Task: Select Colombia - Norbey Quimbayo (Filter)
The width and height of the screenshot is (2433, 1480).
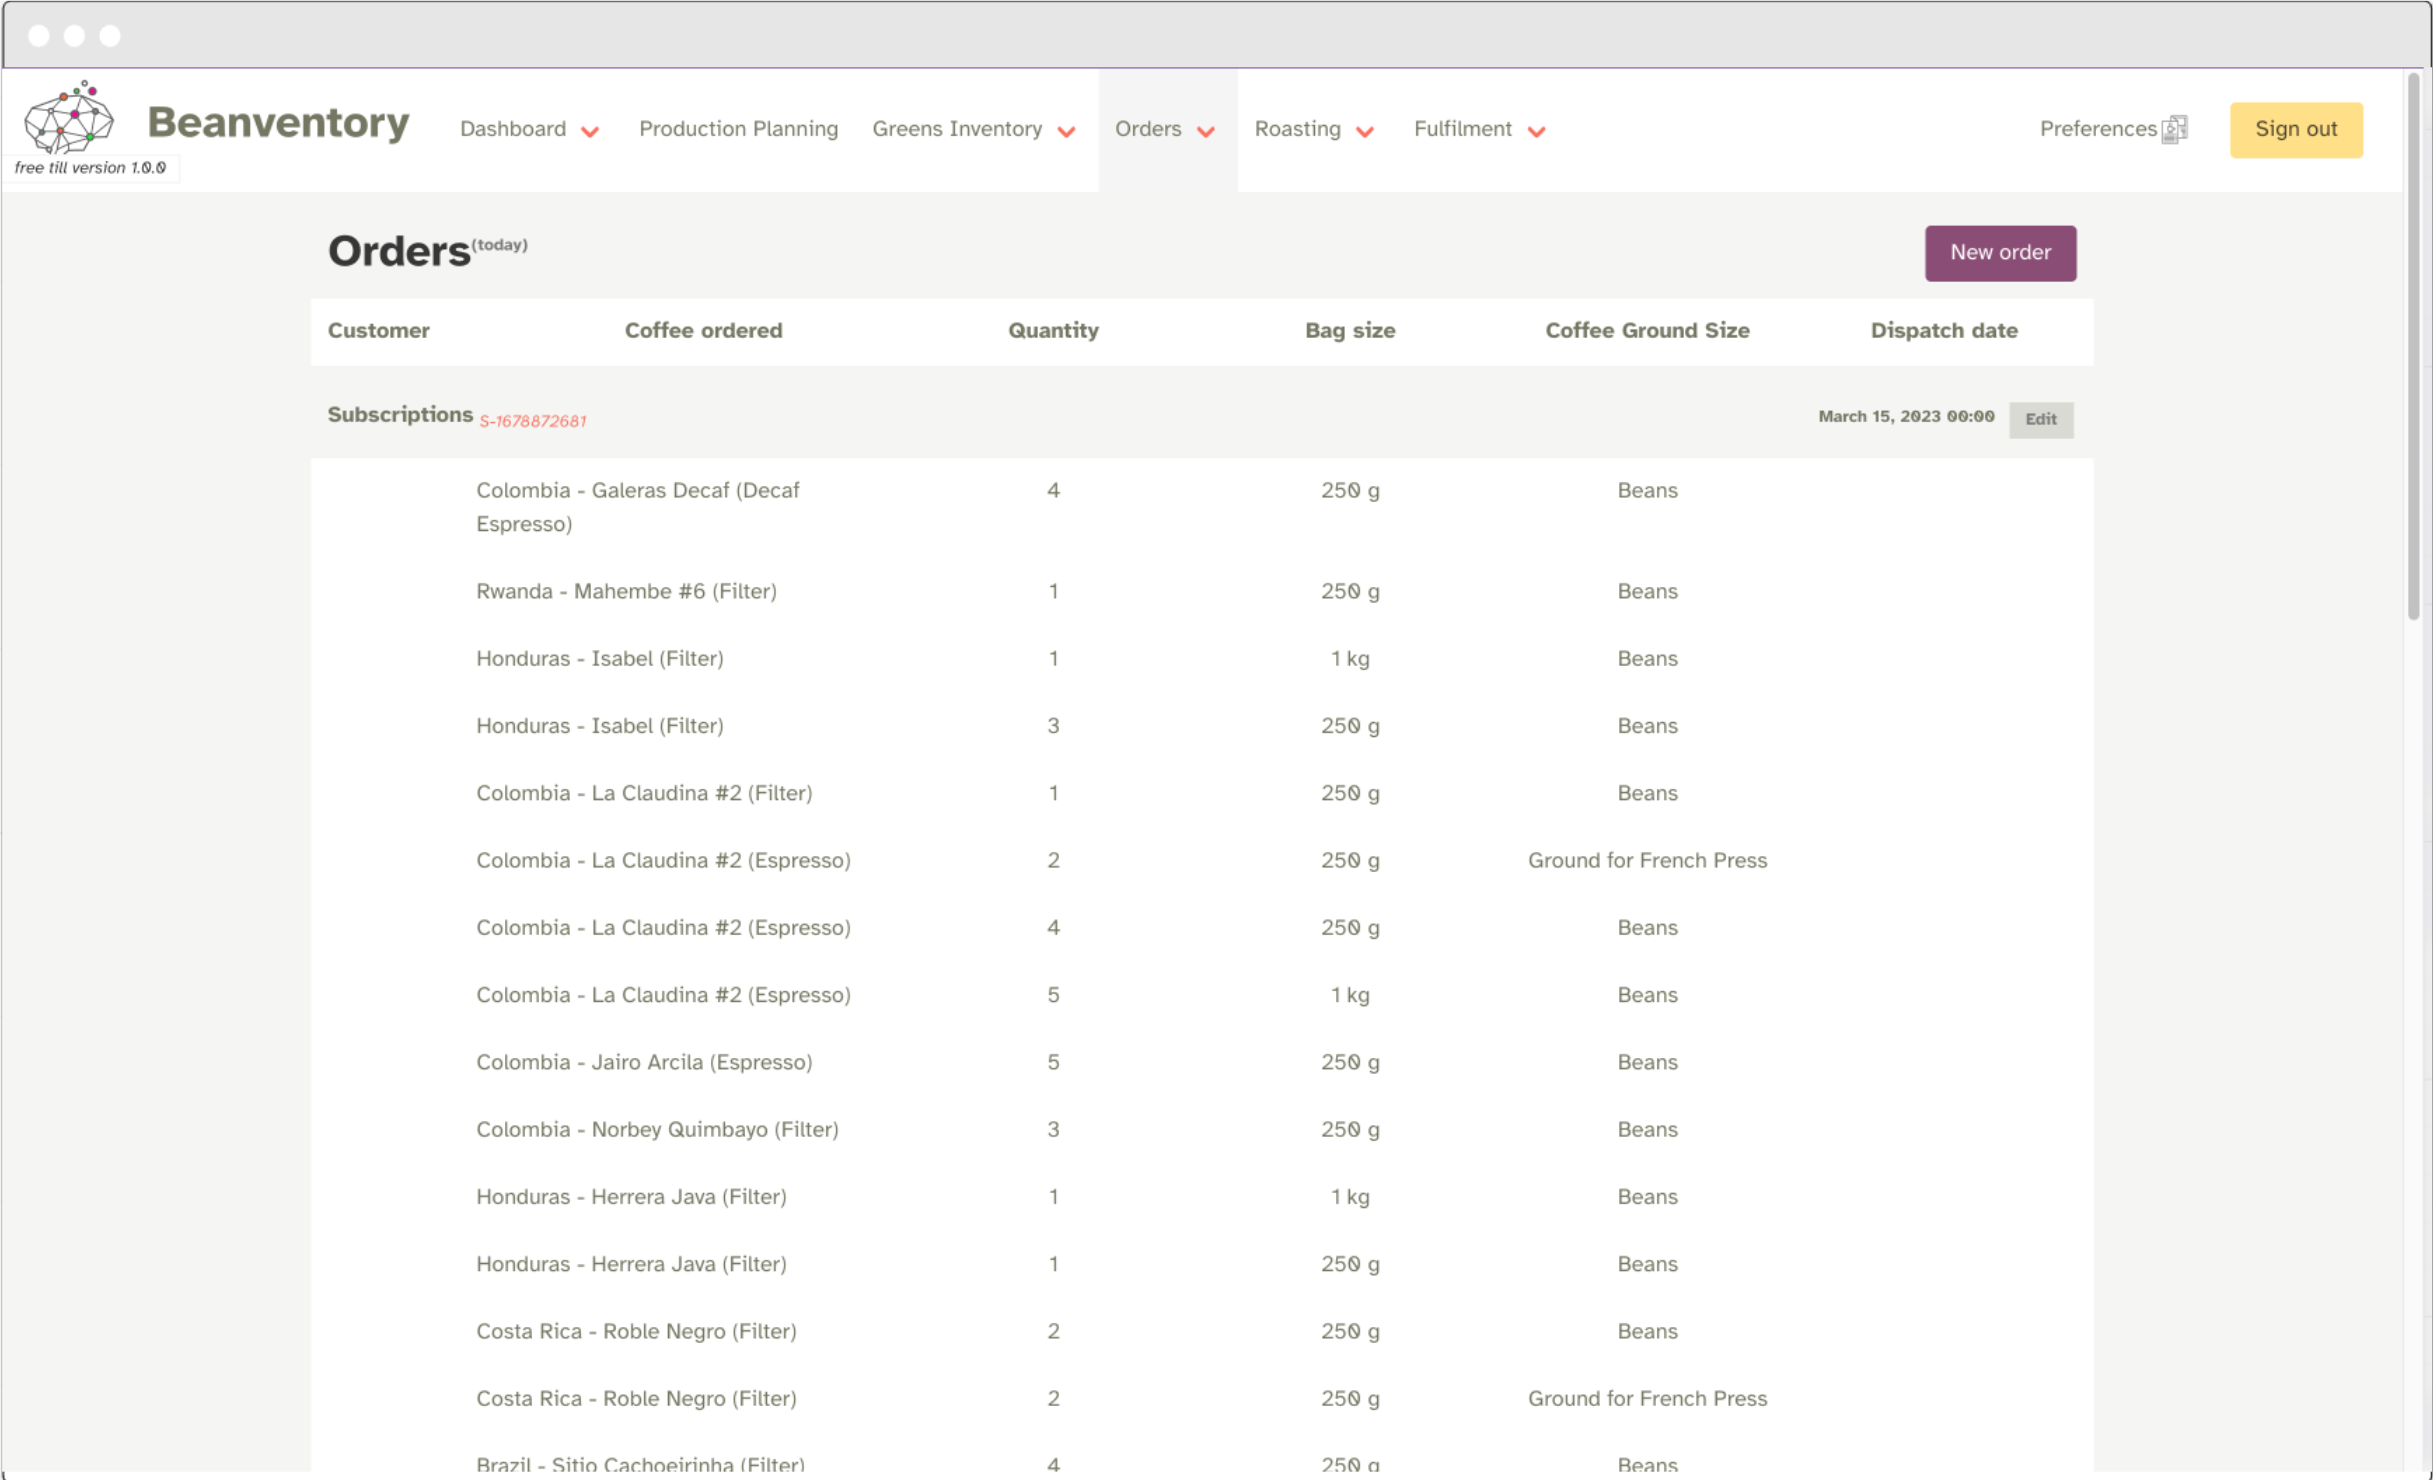Action: pos(1201,1130)
